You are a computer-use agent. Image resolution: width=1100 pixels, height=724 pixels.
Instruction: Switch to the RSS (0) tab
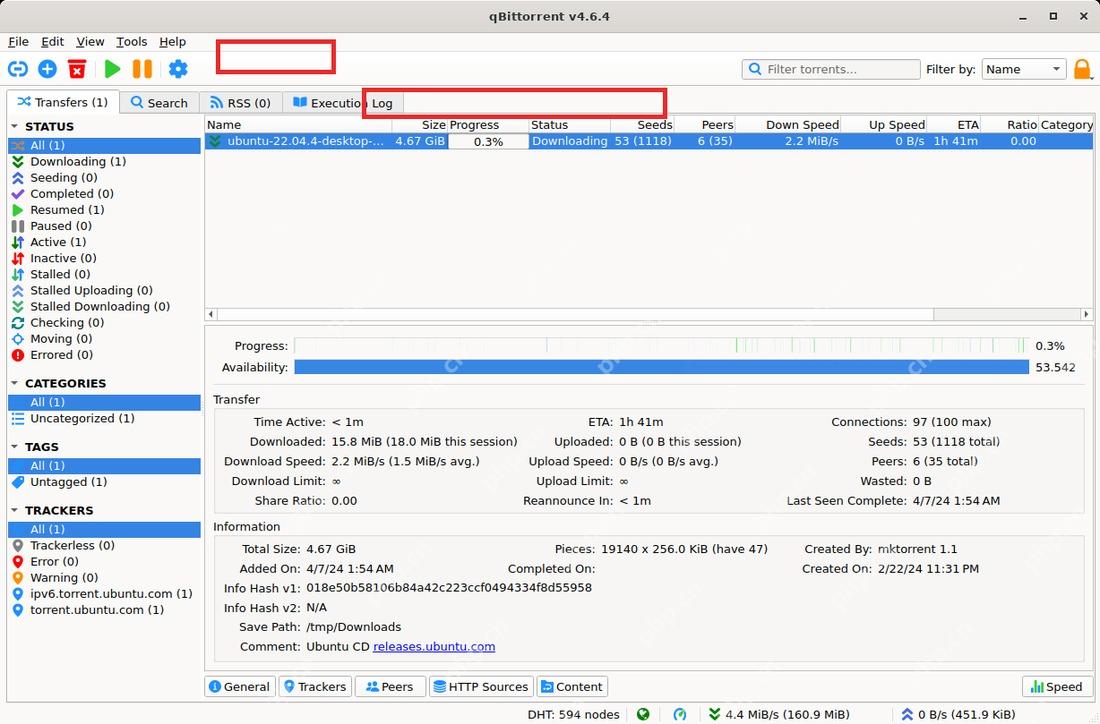241,103
